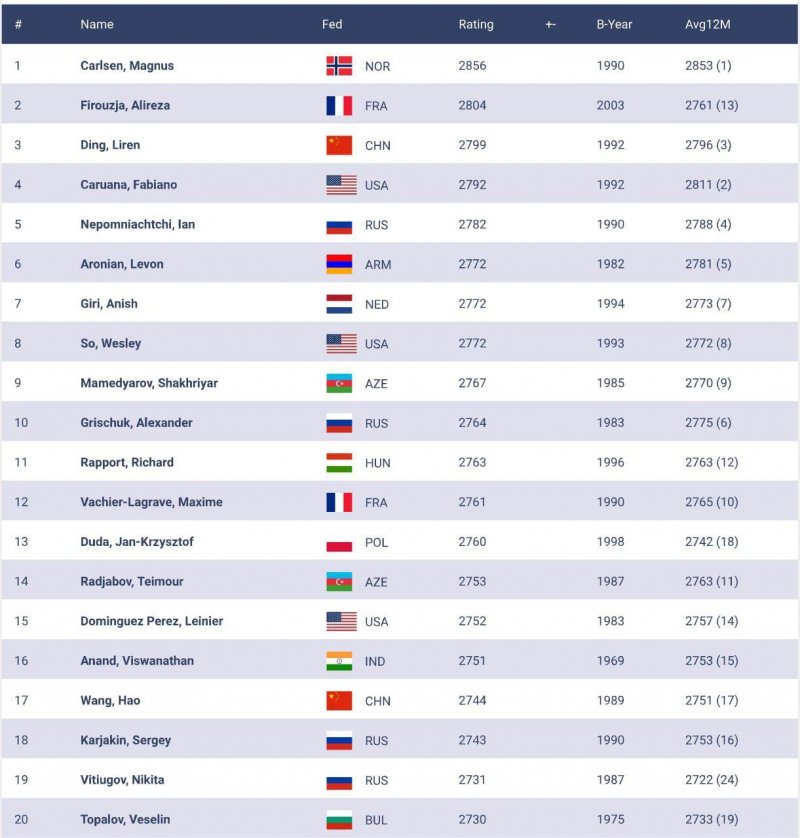This screenshot has width=800, height=838.
Task: Sort table by Rating column header
Action: 475,24
